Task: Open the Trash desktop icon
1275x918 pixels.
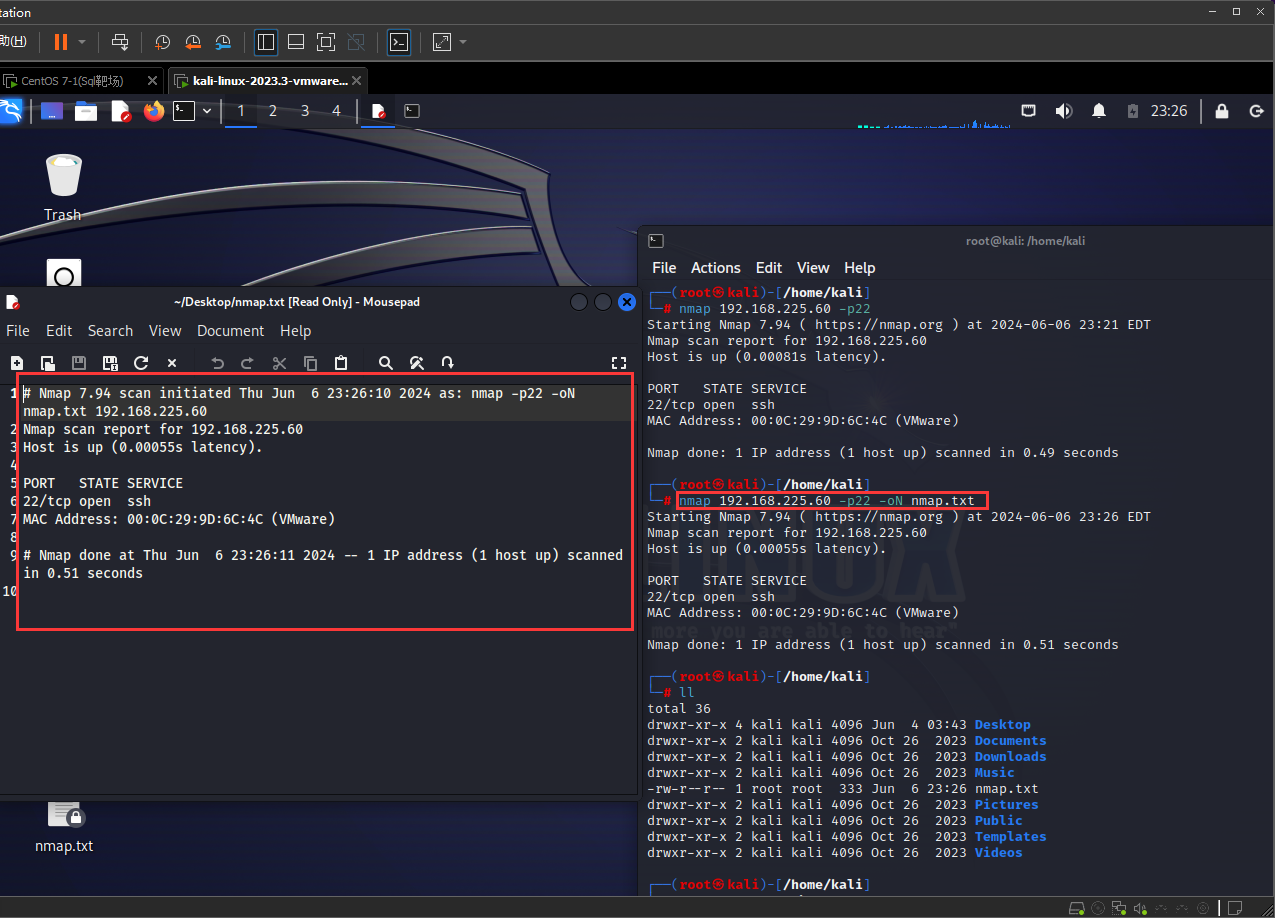Action: (x=63, y=187)
